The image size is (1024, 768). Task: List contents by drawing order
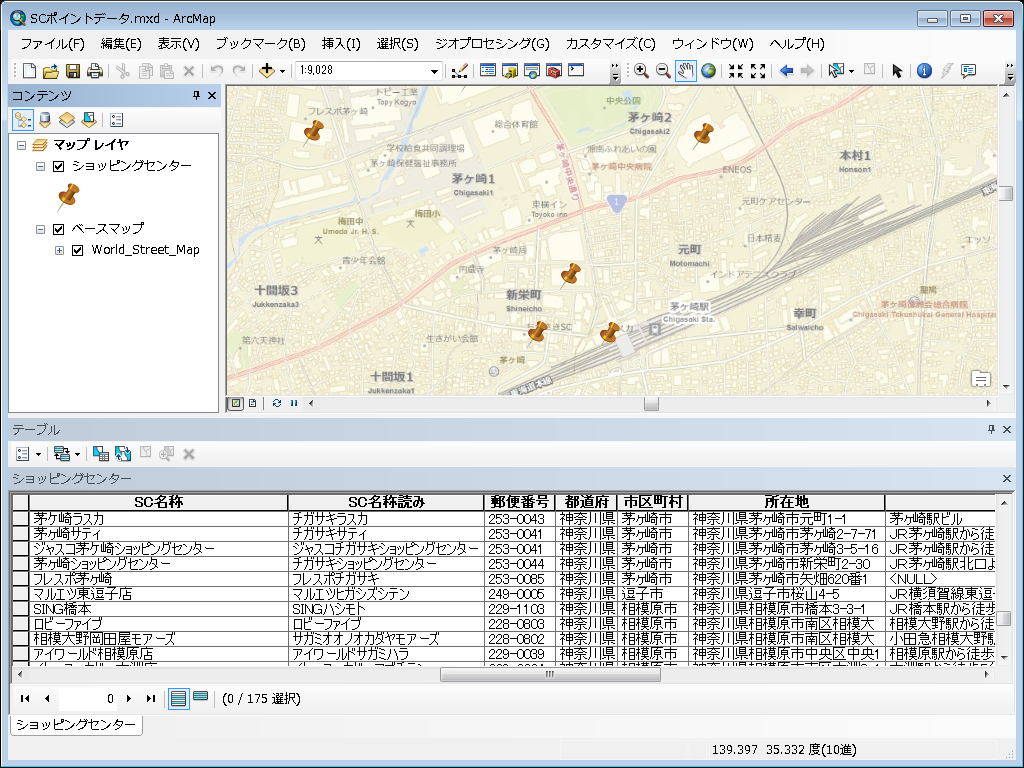tap(23, 120)
